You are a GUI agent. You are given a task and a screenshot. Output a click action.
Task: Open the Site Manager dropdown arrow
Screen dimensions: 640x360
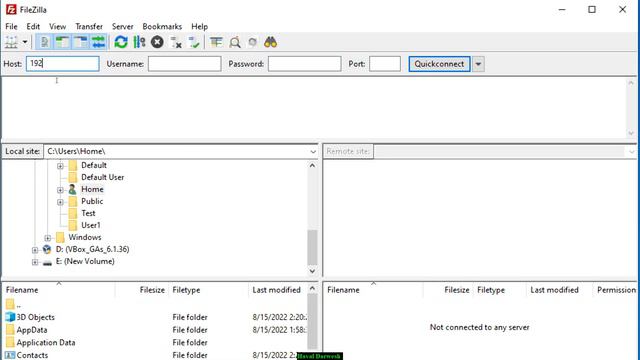point(25,42)
